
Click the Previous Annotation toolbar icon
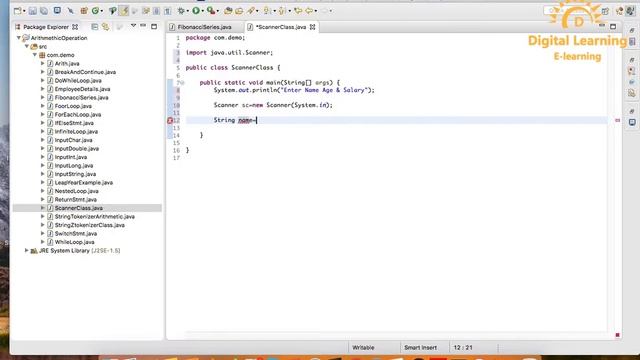282,11
